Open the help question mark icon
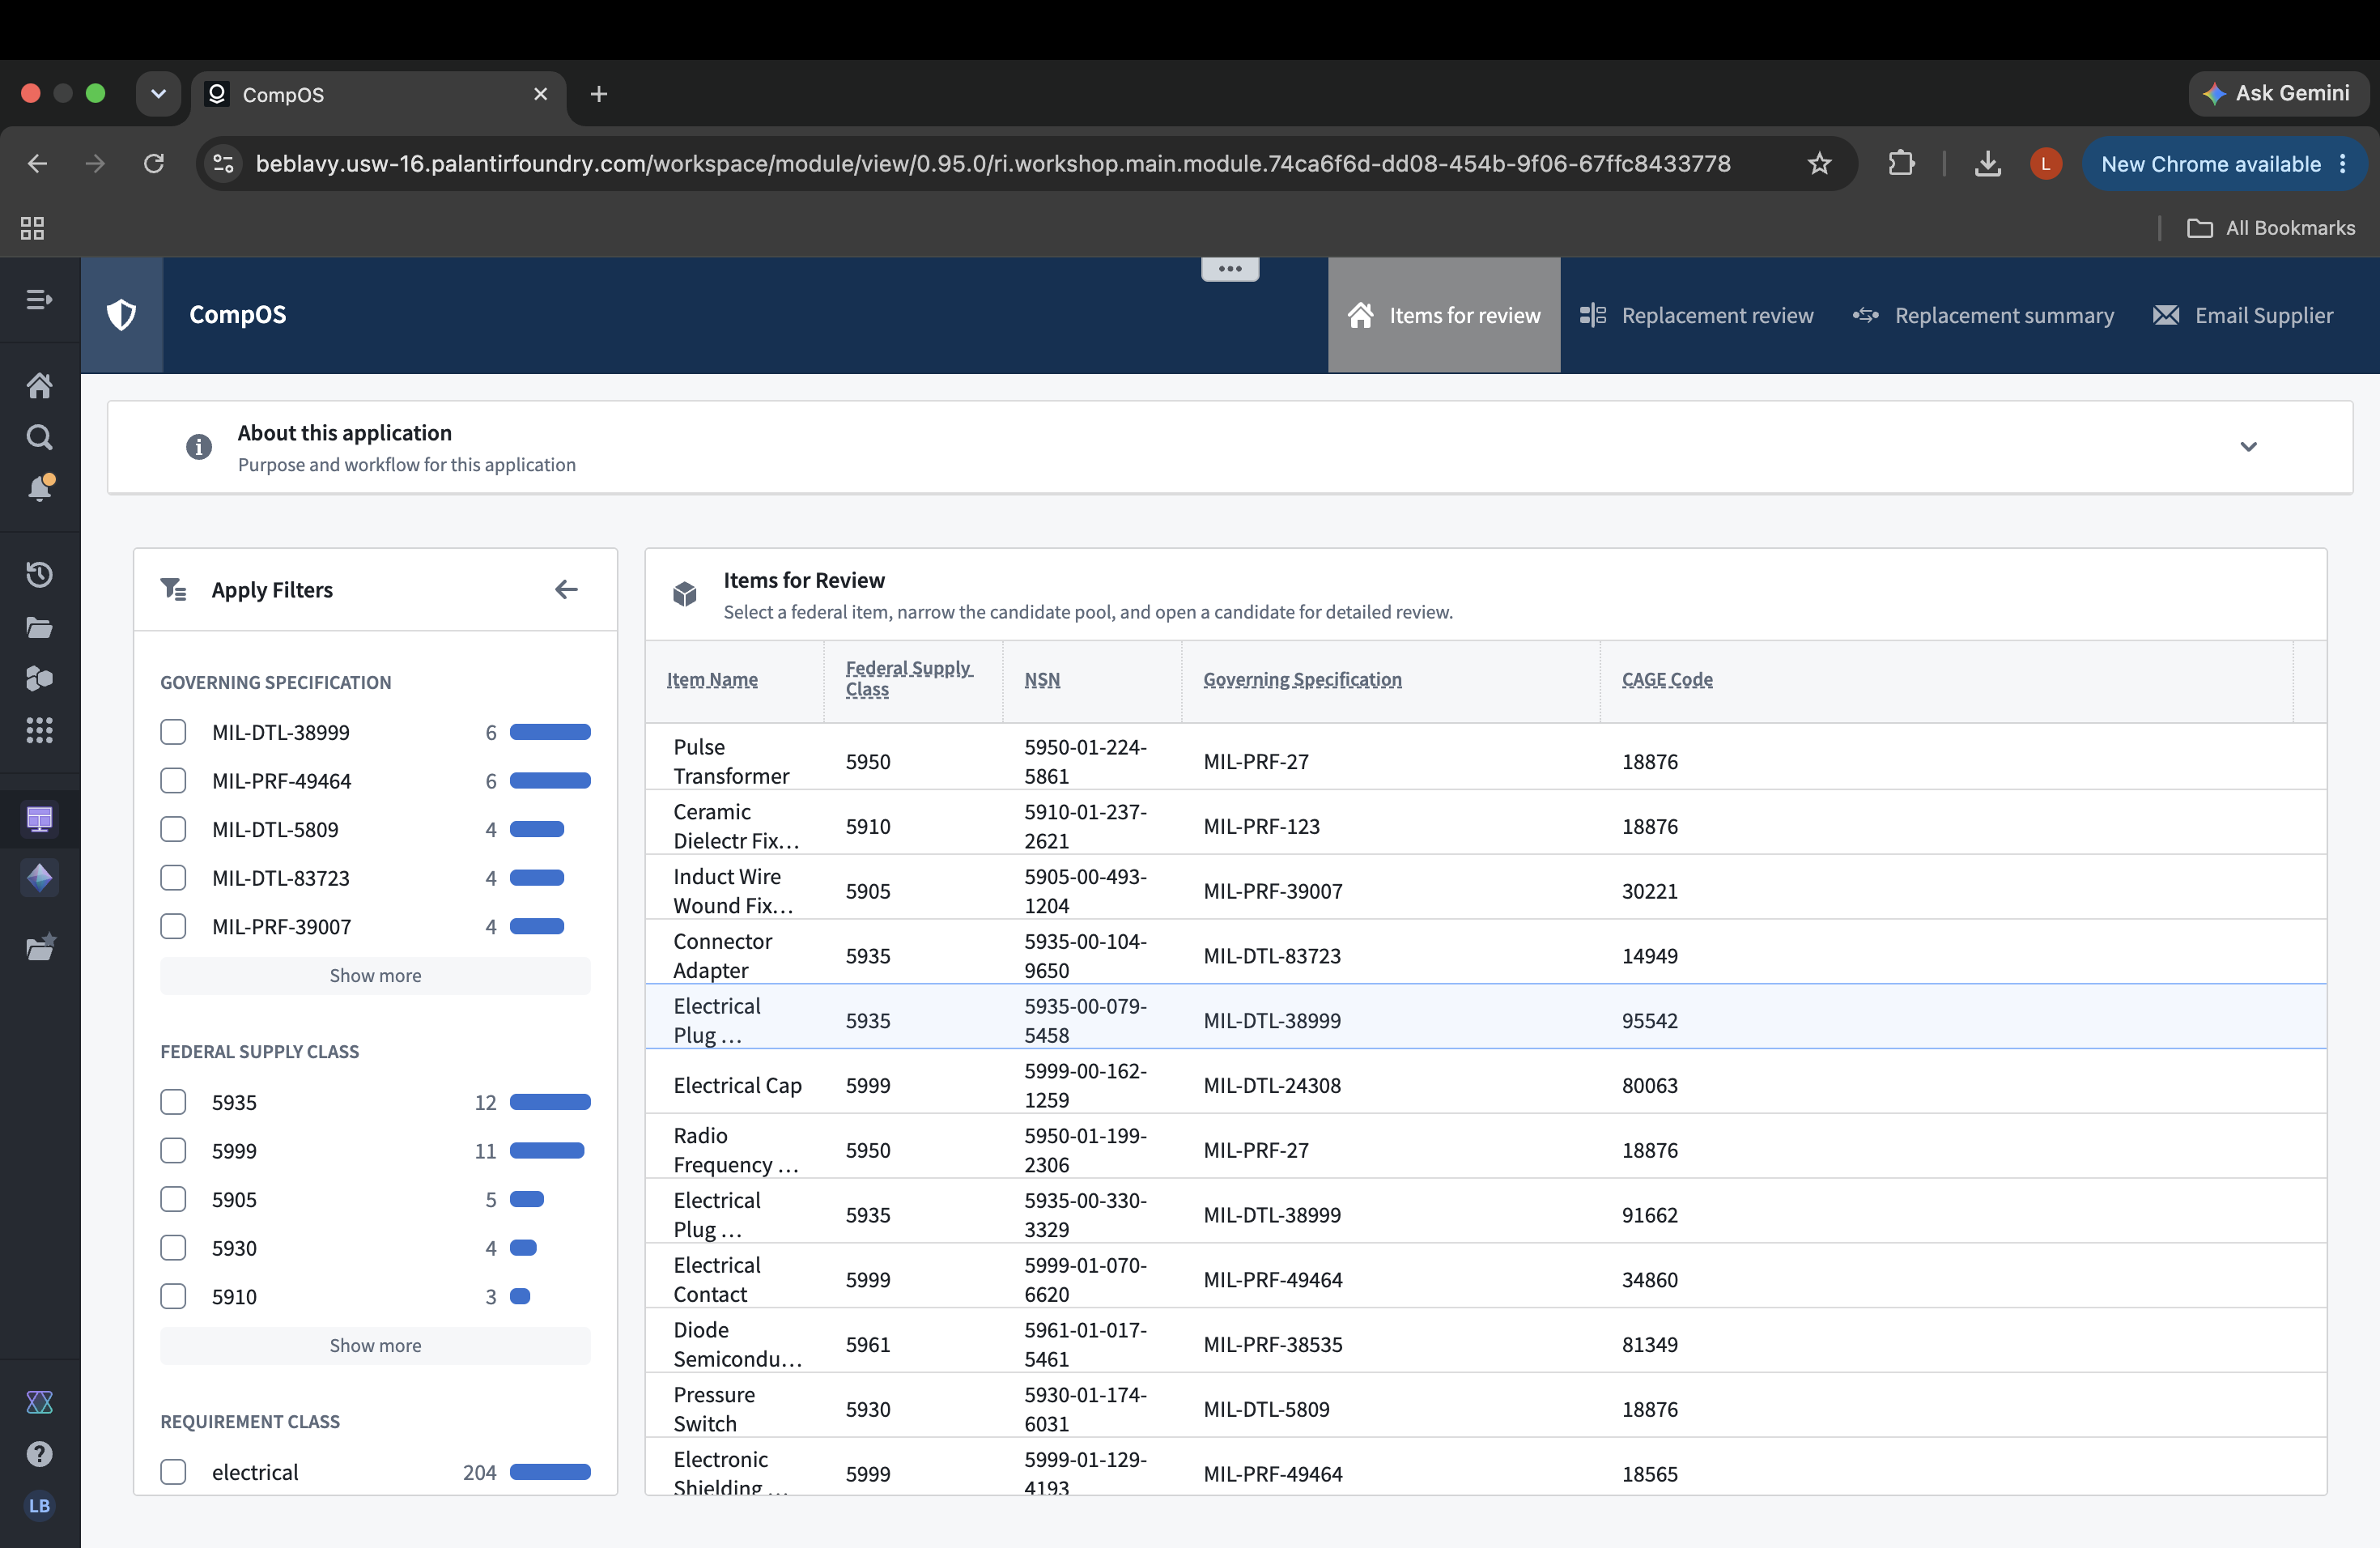The width and height of the screenshot is (2380, 1548). pyautogui.click(x=39, y=1454)
